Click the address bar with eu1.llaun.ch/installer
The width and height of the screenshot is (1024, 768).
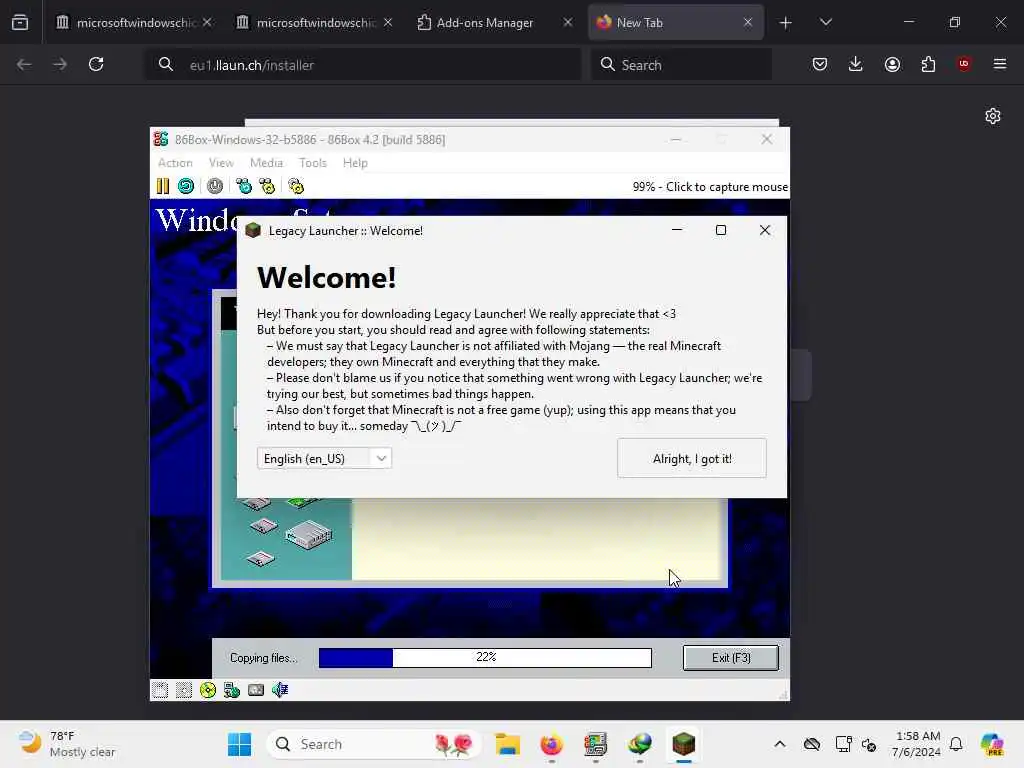click(362, 65)
